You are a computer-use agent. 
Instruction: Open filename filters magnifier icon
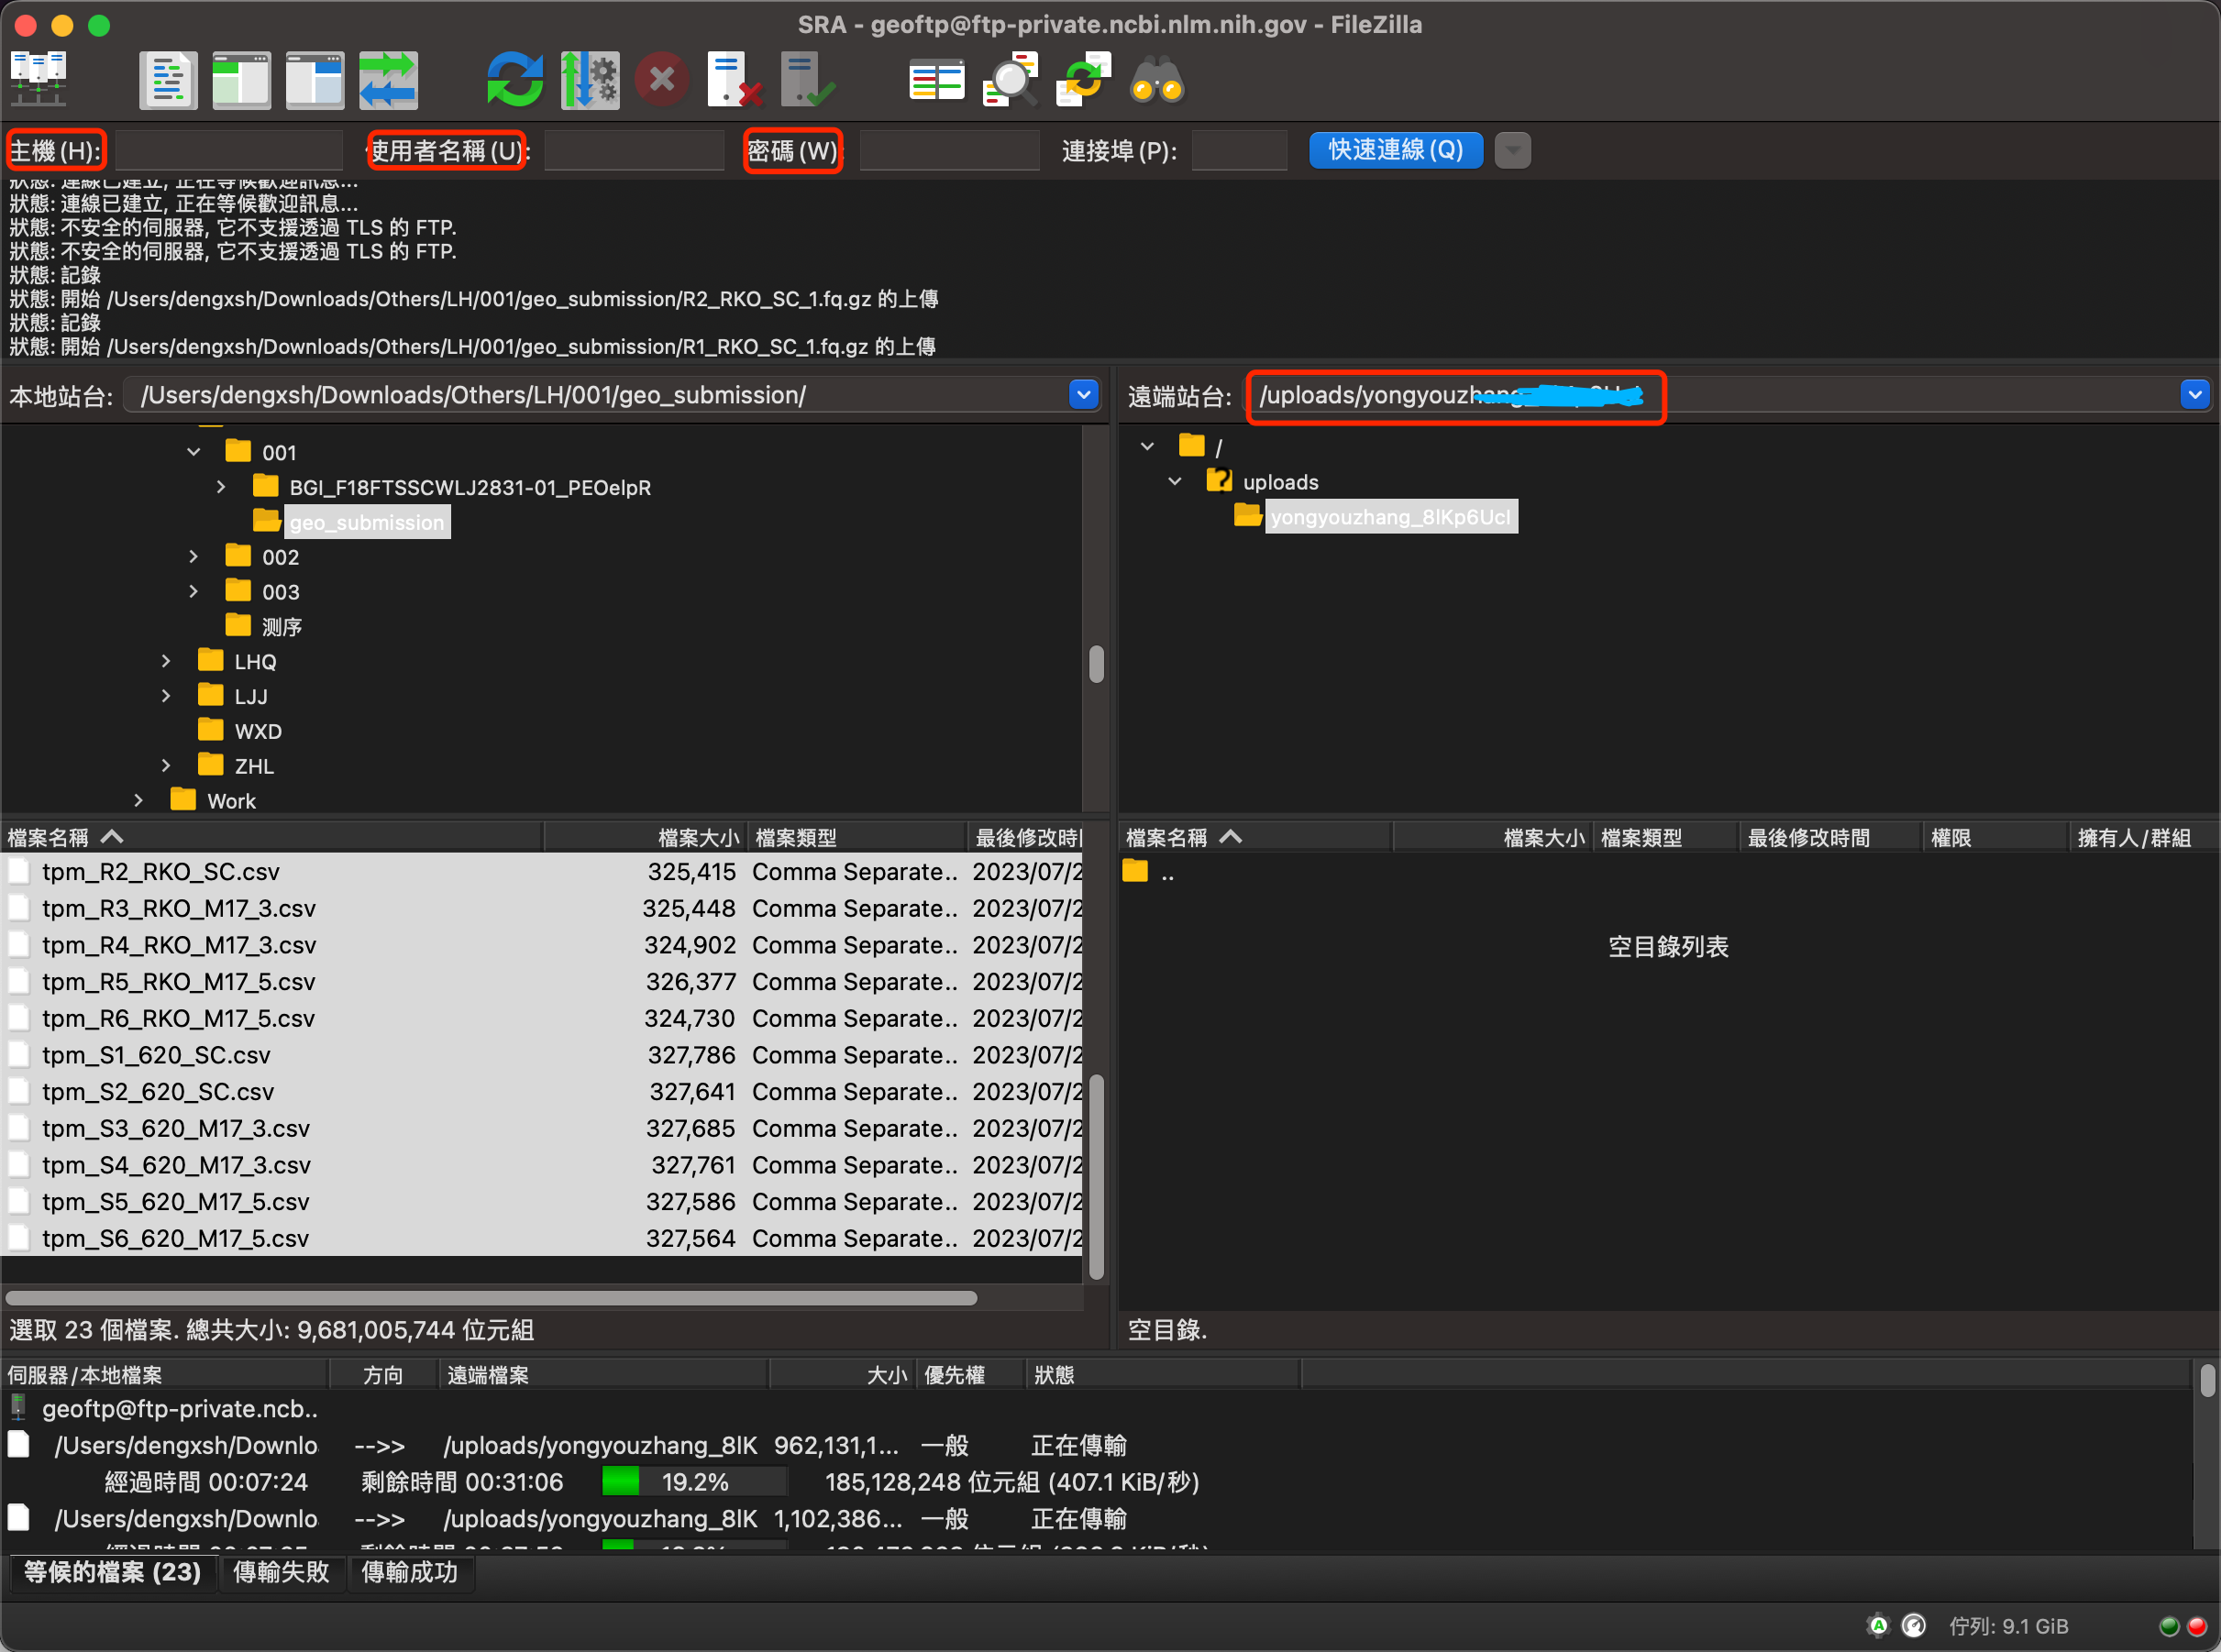click(x=1010, y=79)
